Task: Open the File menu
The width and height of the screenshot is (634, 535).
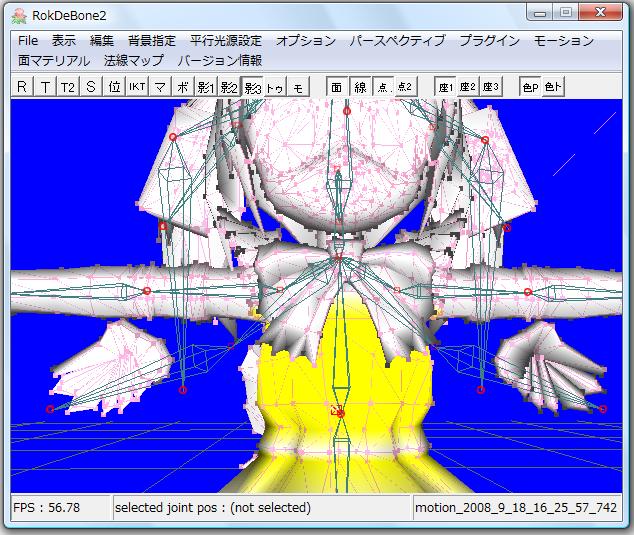Action: [x=28, y=41]
